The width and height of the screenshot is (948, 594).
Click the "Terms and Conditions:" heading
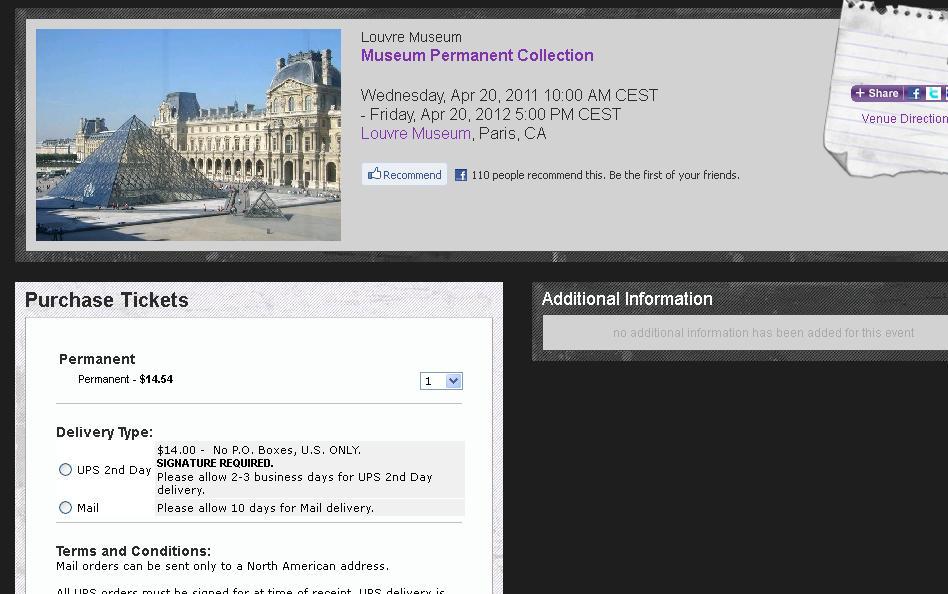tap(134, 551)
